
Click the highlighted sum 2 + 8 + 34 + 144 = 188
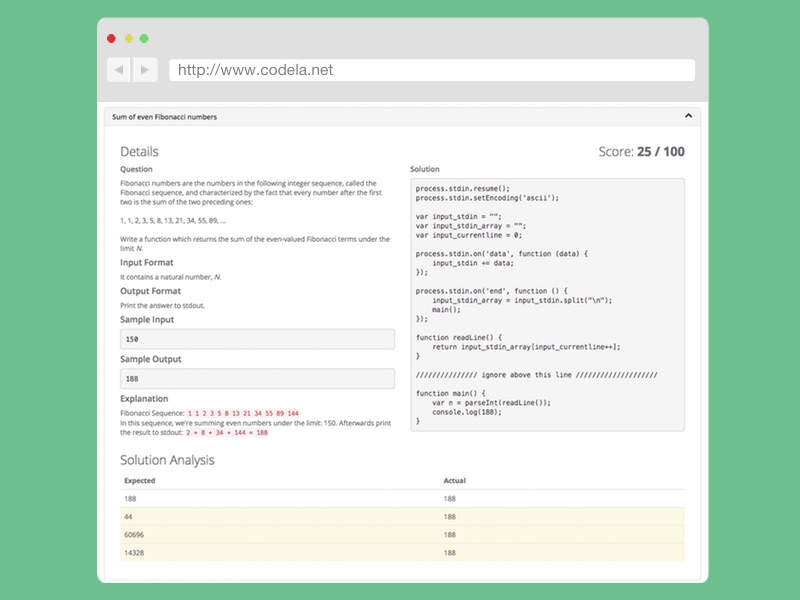coord(227,433)
